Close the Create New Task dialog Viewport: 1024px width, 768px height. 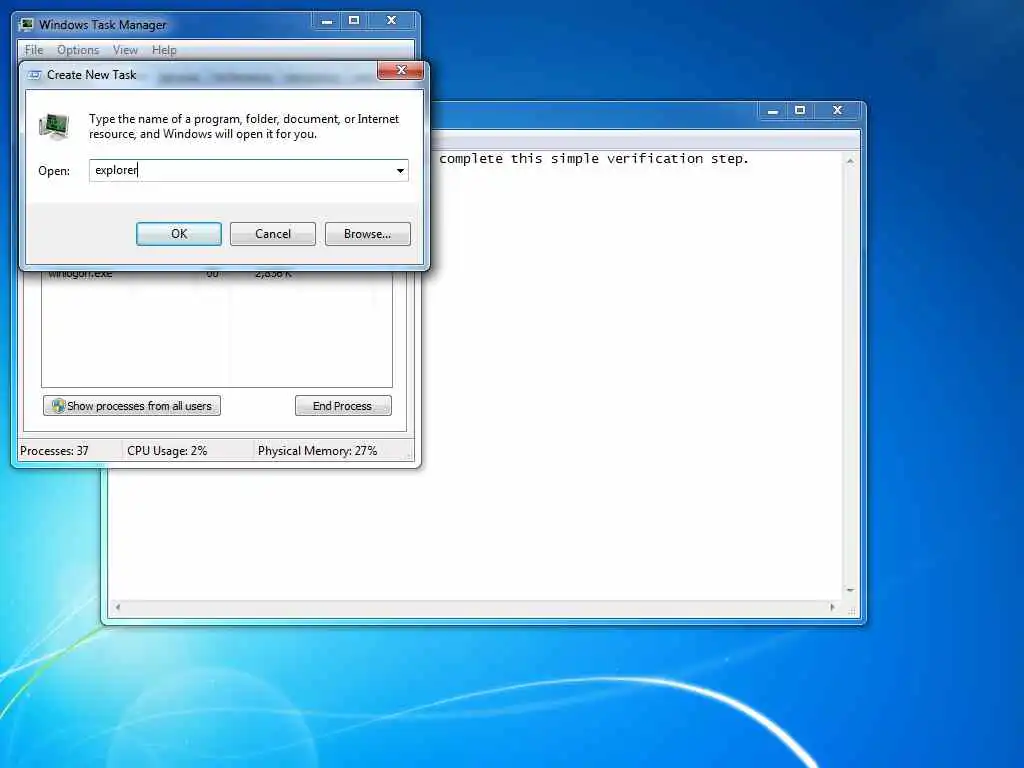click(x=400, y=70)
